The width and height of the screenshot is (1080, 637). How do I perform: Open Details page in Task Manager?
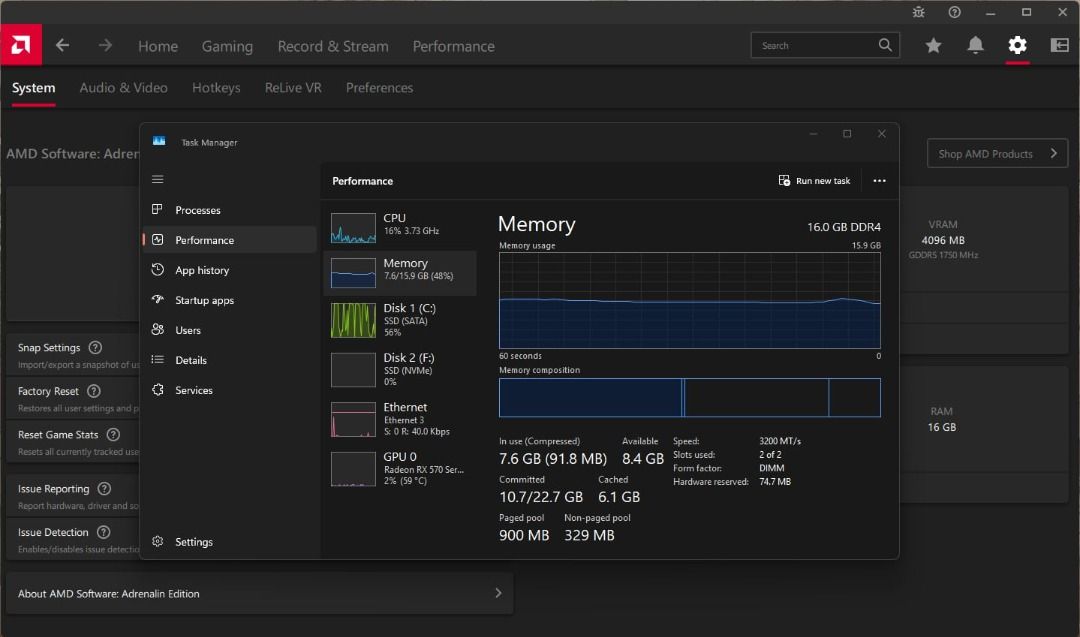pos(230,360)
